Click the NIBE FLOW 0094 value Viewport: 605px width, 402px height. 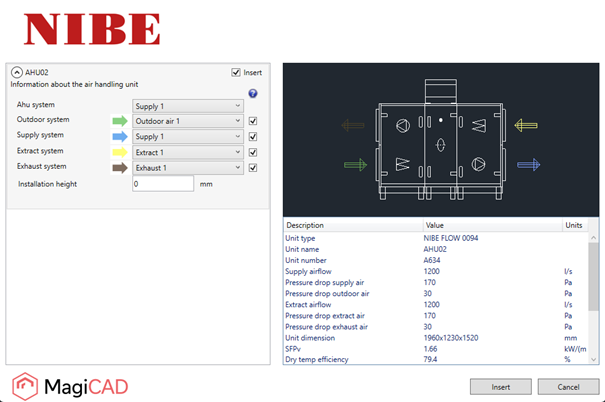pyautogui.click(x=451, y=238)
